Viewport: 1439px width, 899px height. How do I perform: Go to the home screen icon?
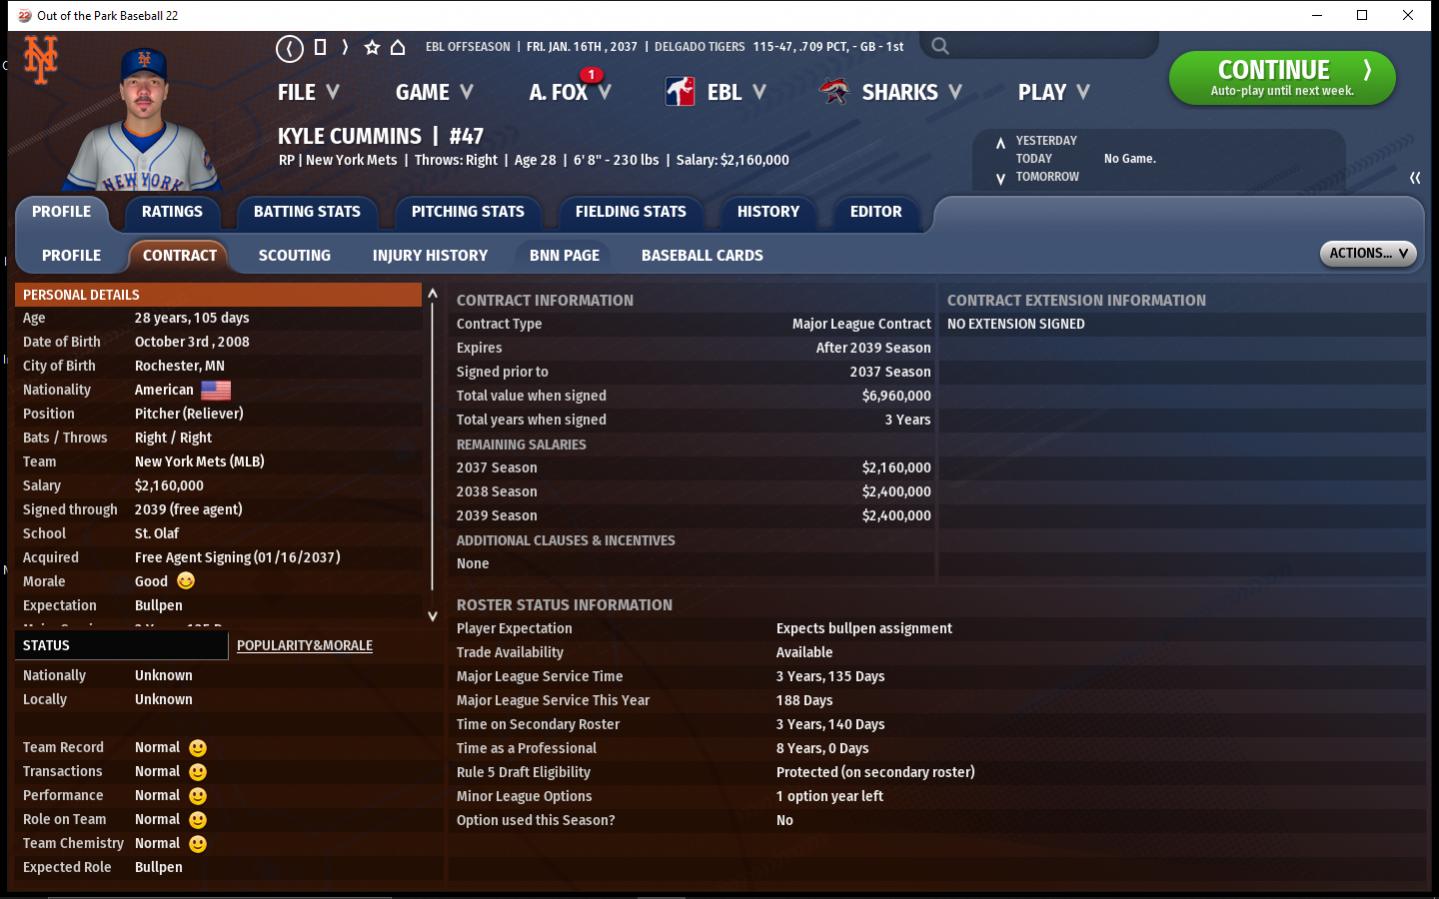pyautogui.click(x=397, y=47)
